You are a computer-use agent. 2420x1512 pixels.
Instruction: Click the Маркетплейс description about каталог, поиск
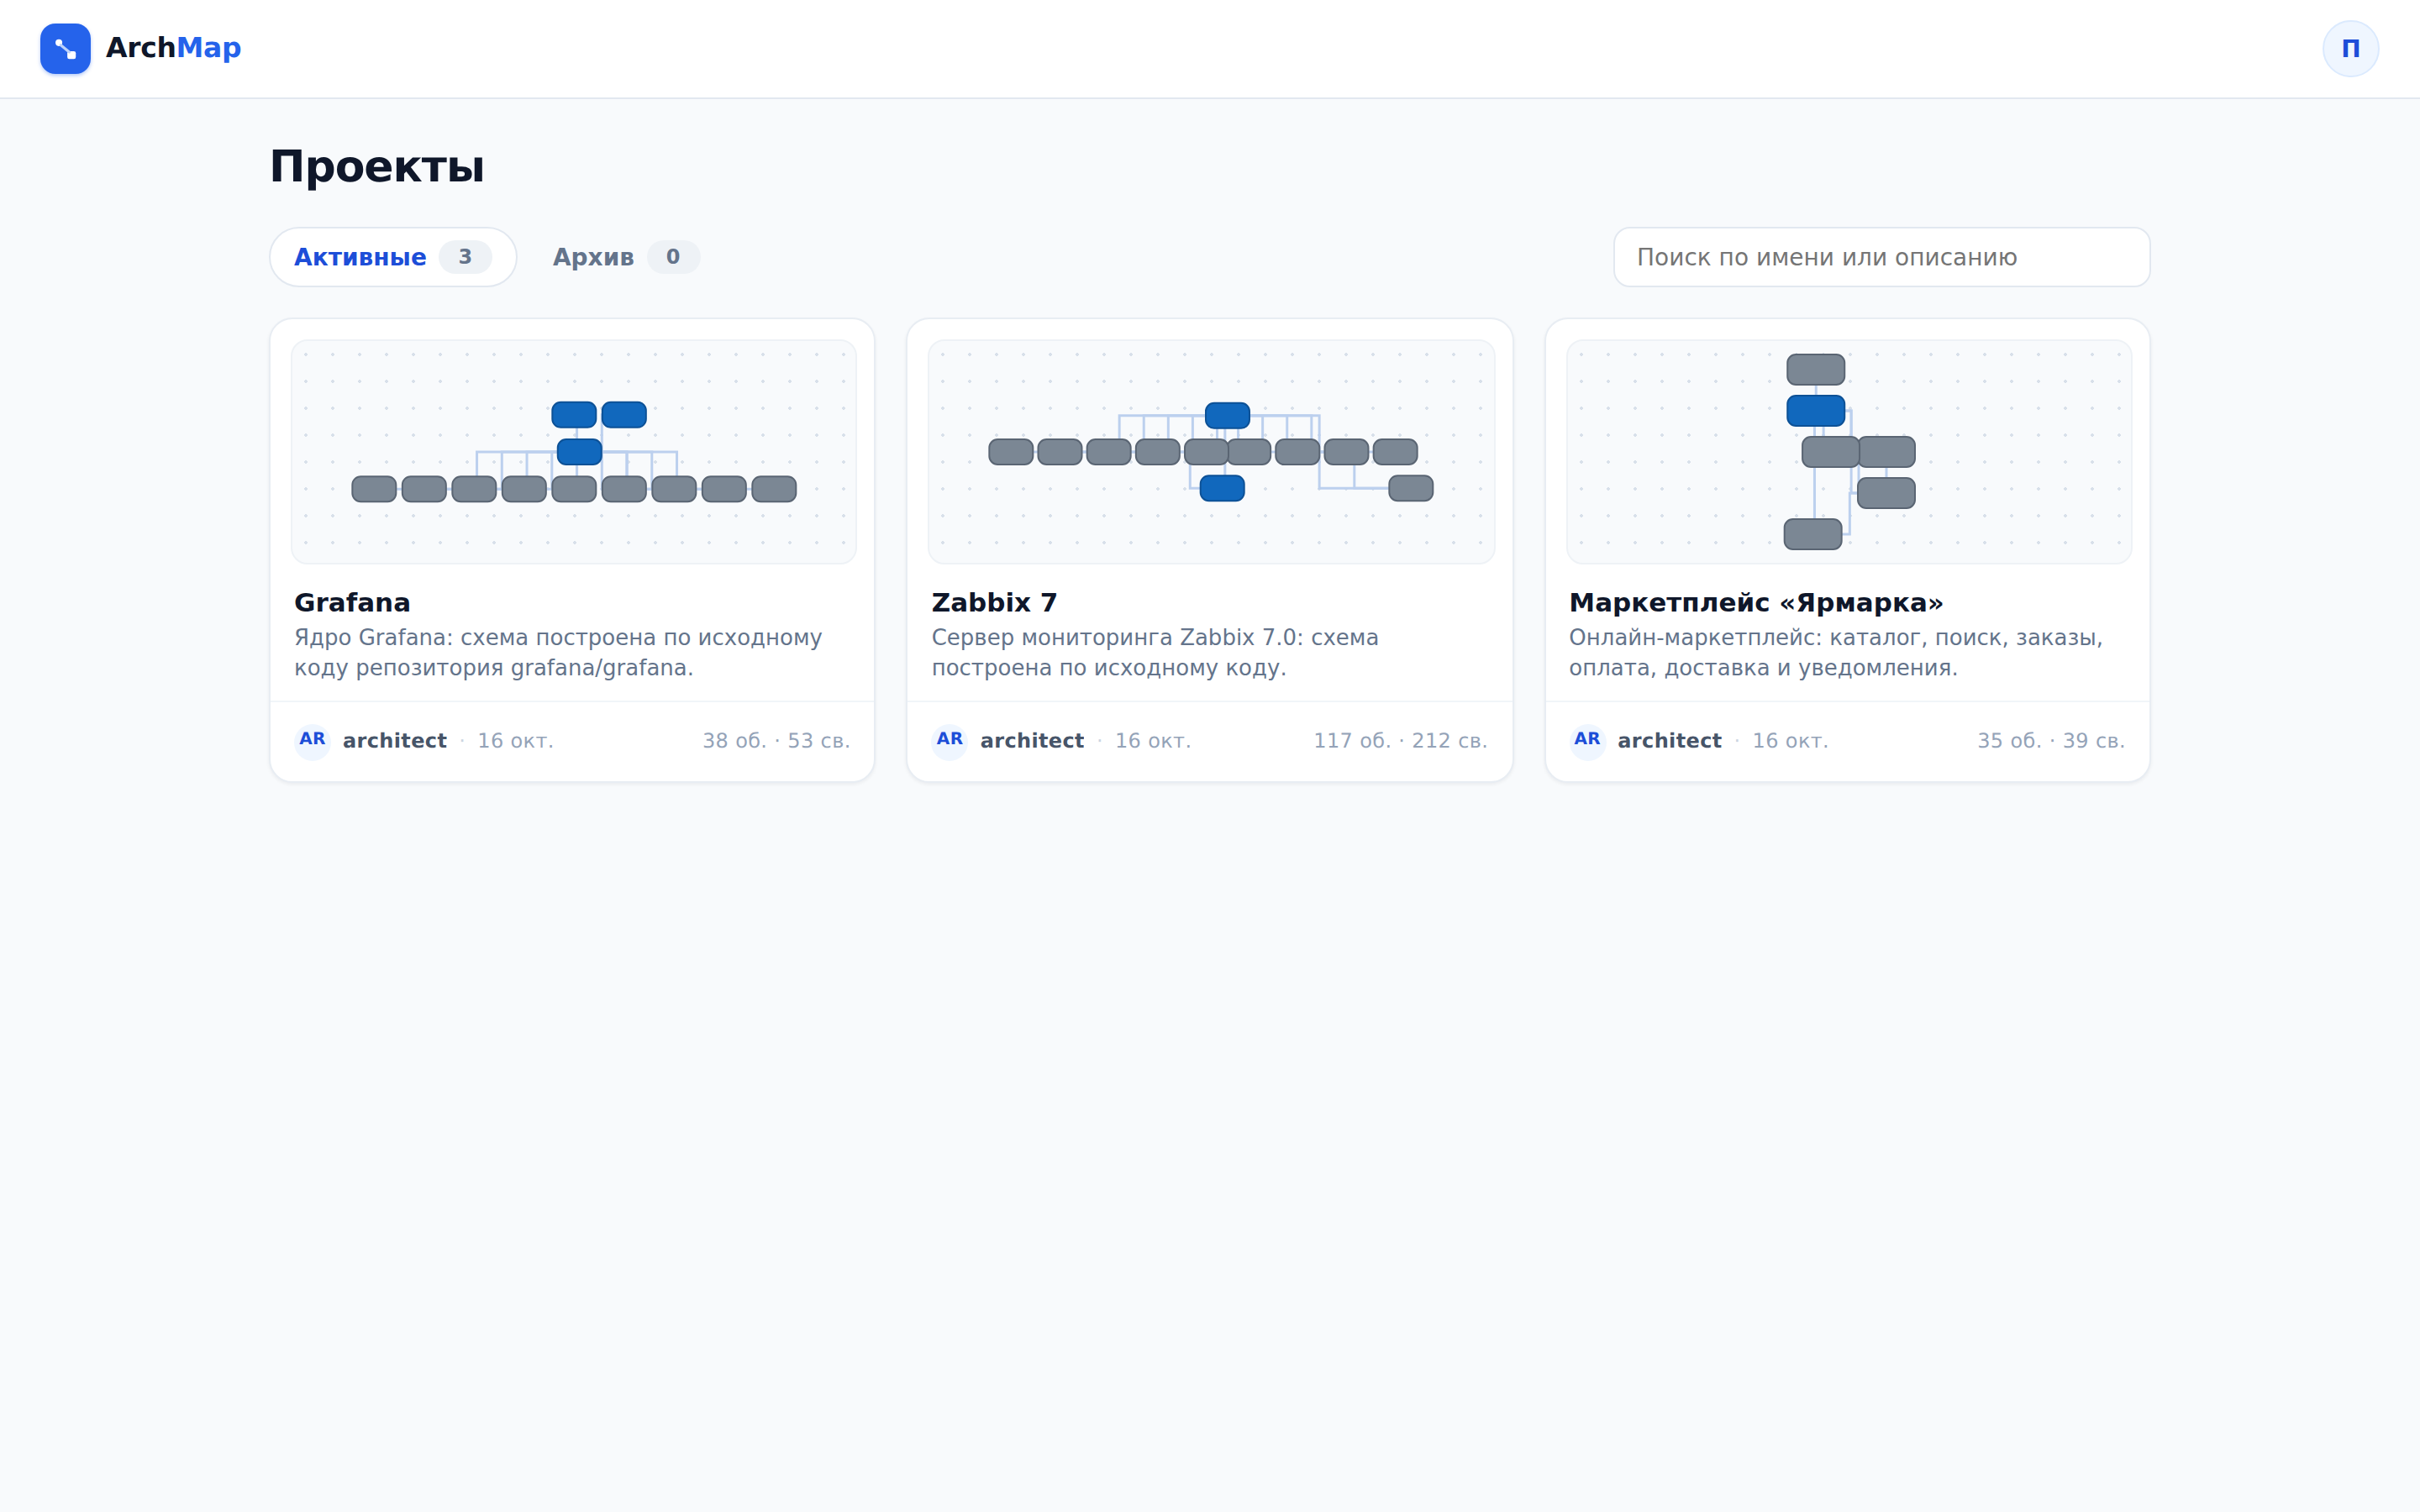coord(1836,652)
